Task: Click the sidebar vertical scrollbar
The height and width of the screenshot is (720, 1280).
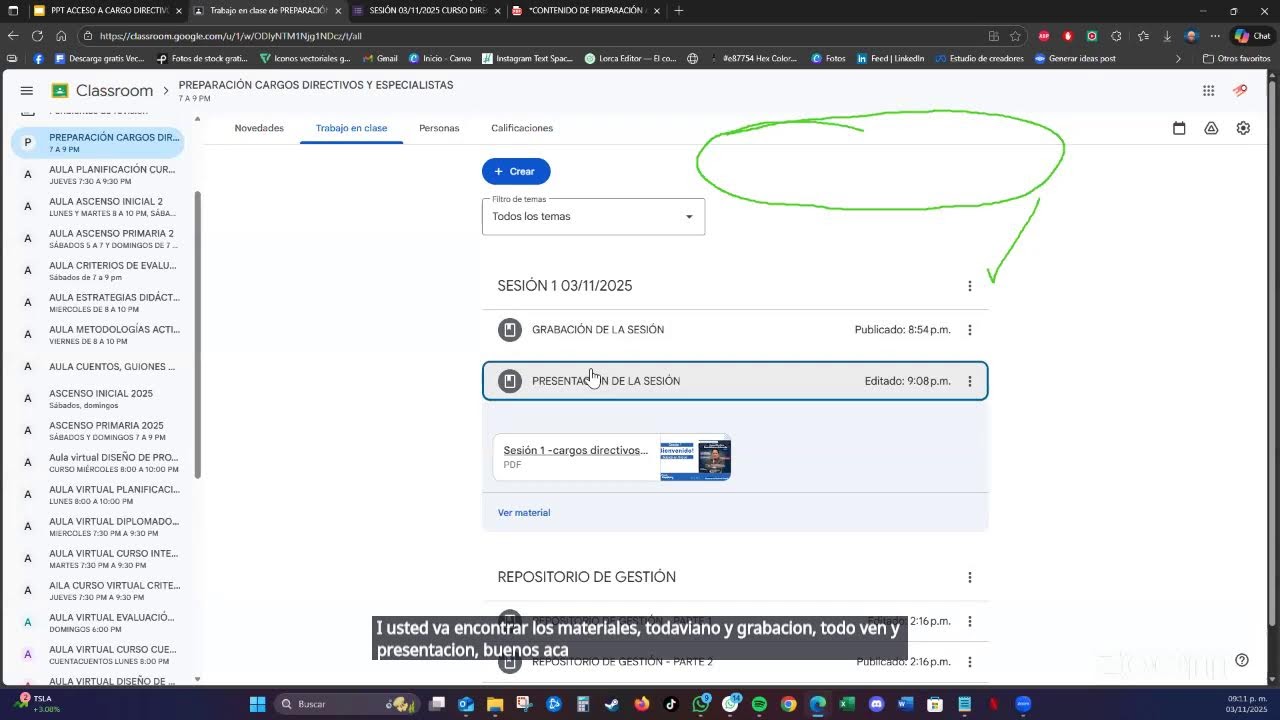Action: pos(197,335)
